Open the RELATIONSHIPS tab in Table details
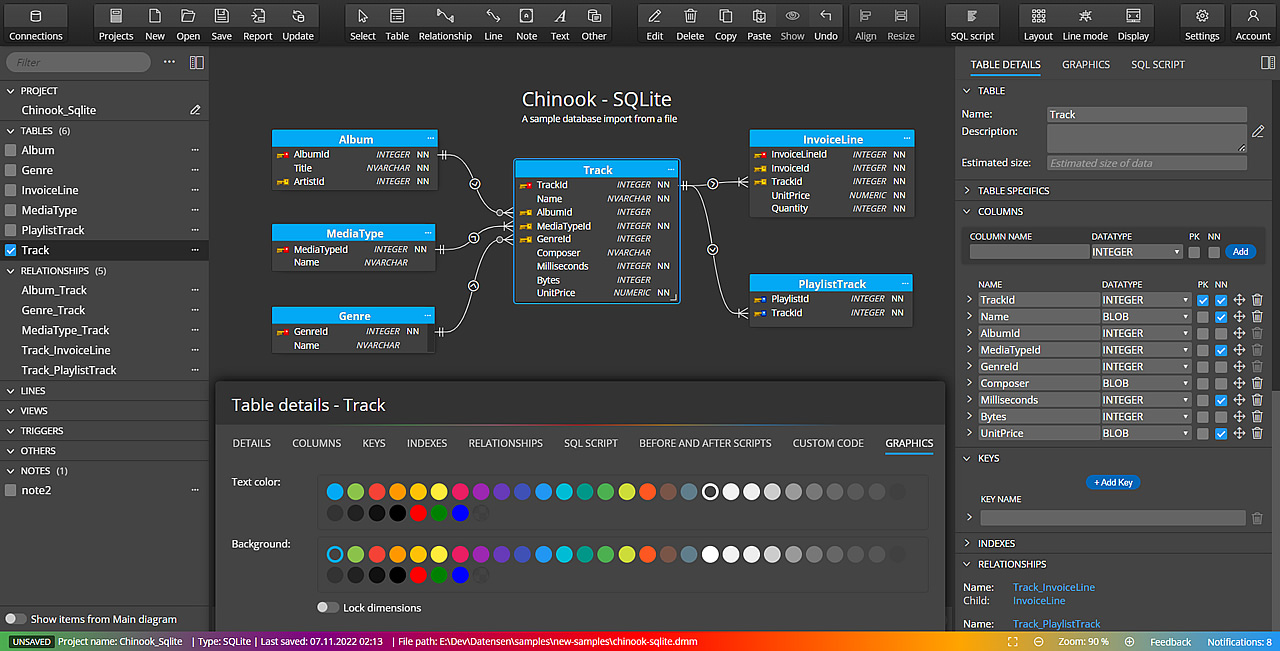 coord(506,443)
